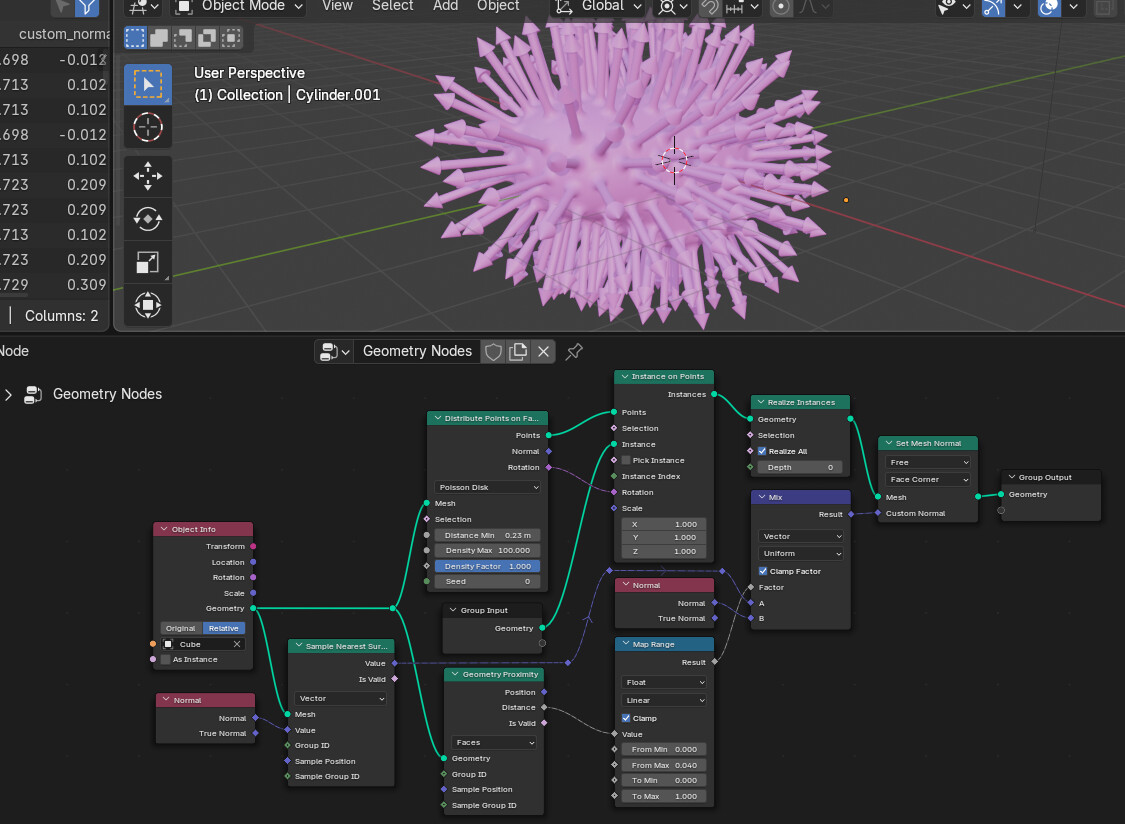Adjust Density Max value field
Image resolution: width=1125 pixels, height=824 pixels.
[487, 551]
